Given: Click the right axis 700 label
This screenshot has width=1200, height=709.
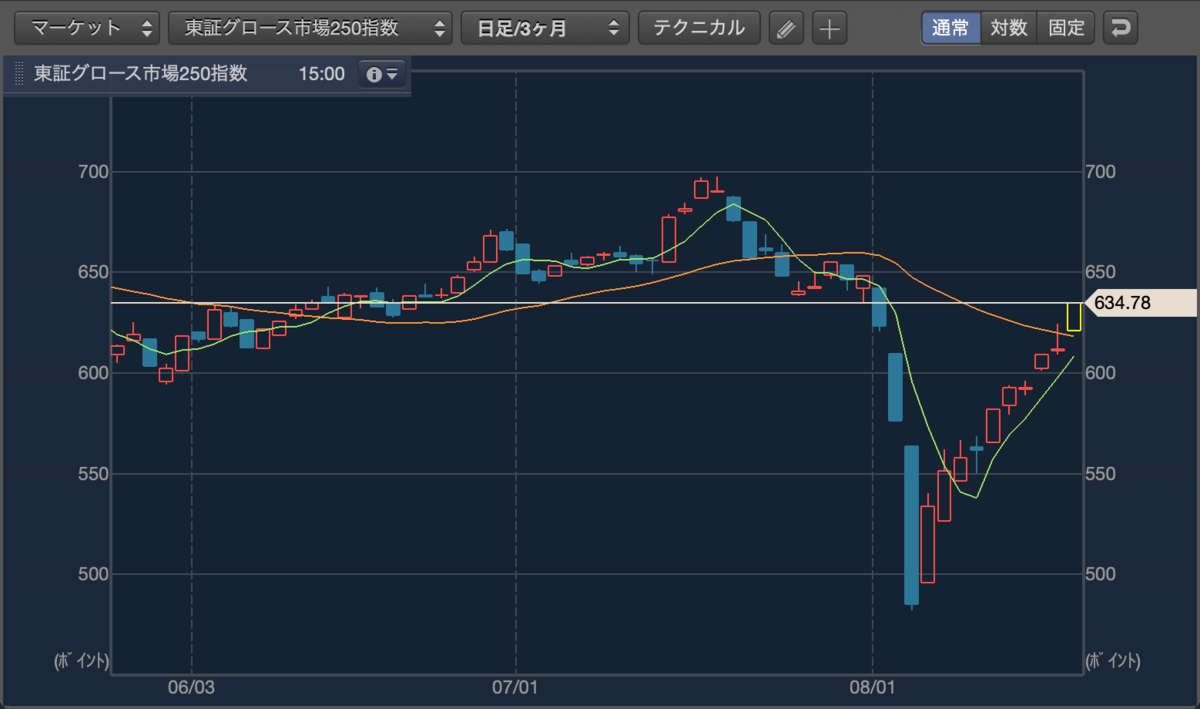Looking at the screenshot, I should pos(1103,172).
